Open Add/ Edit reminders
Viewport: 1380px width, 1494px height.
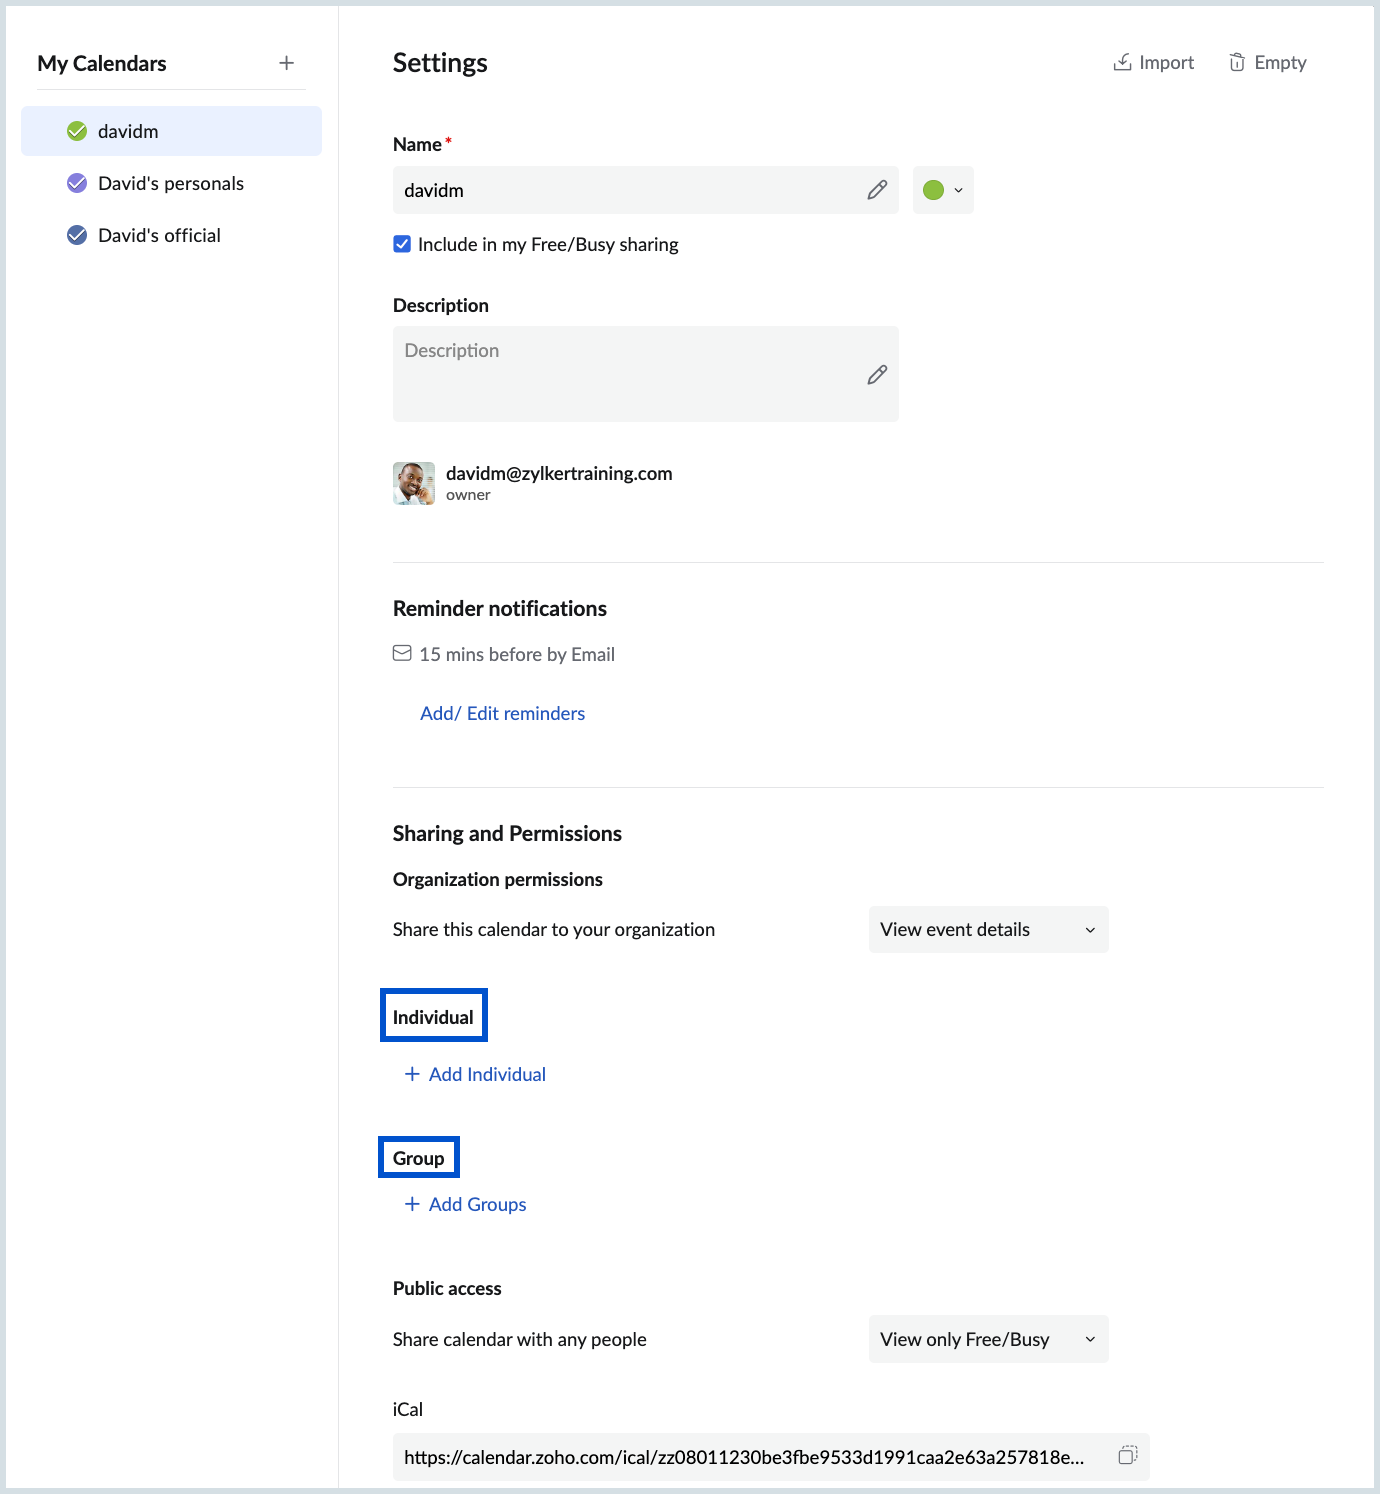pyautogui.click(x=502, y=712)
